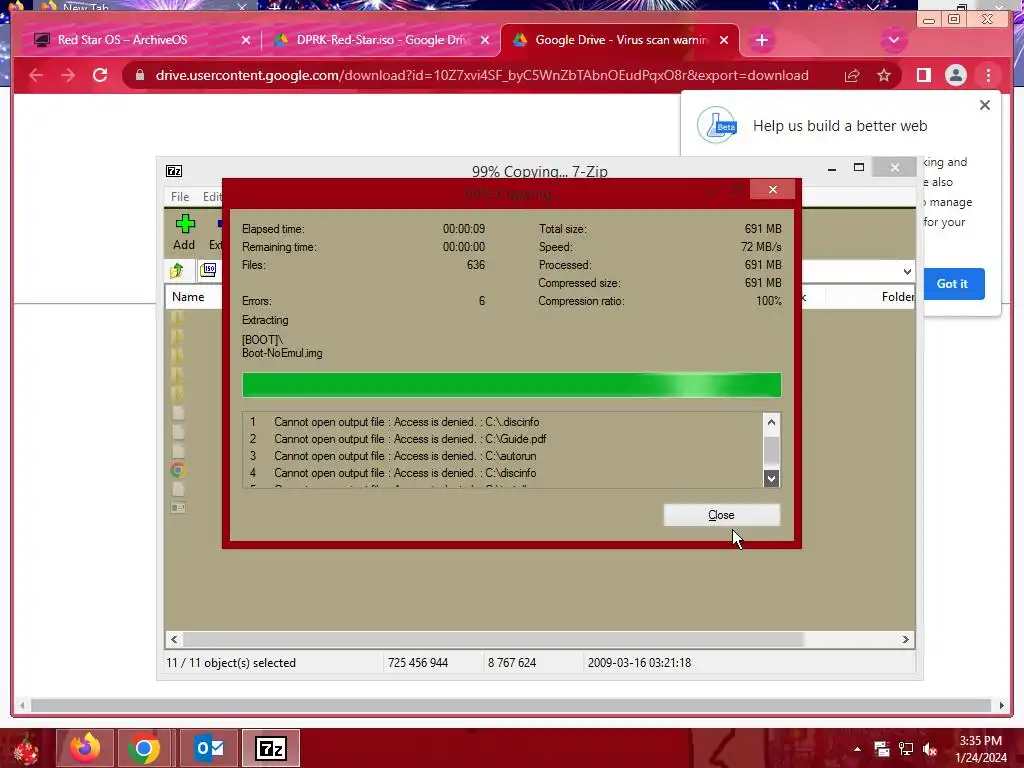Click the error list scrollbar thumb
This screenshot has height=768, width=1024.
pyautogui.click(x=771, y=450)
